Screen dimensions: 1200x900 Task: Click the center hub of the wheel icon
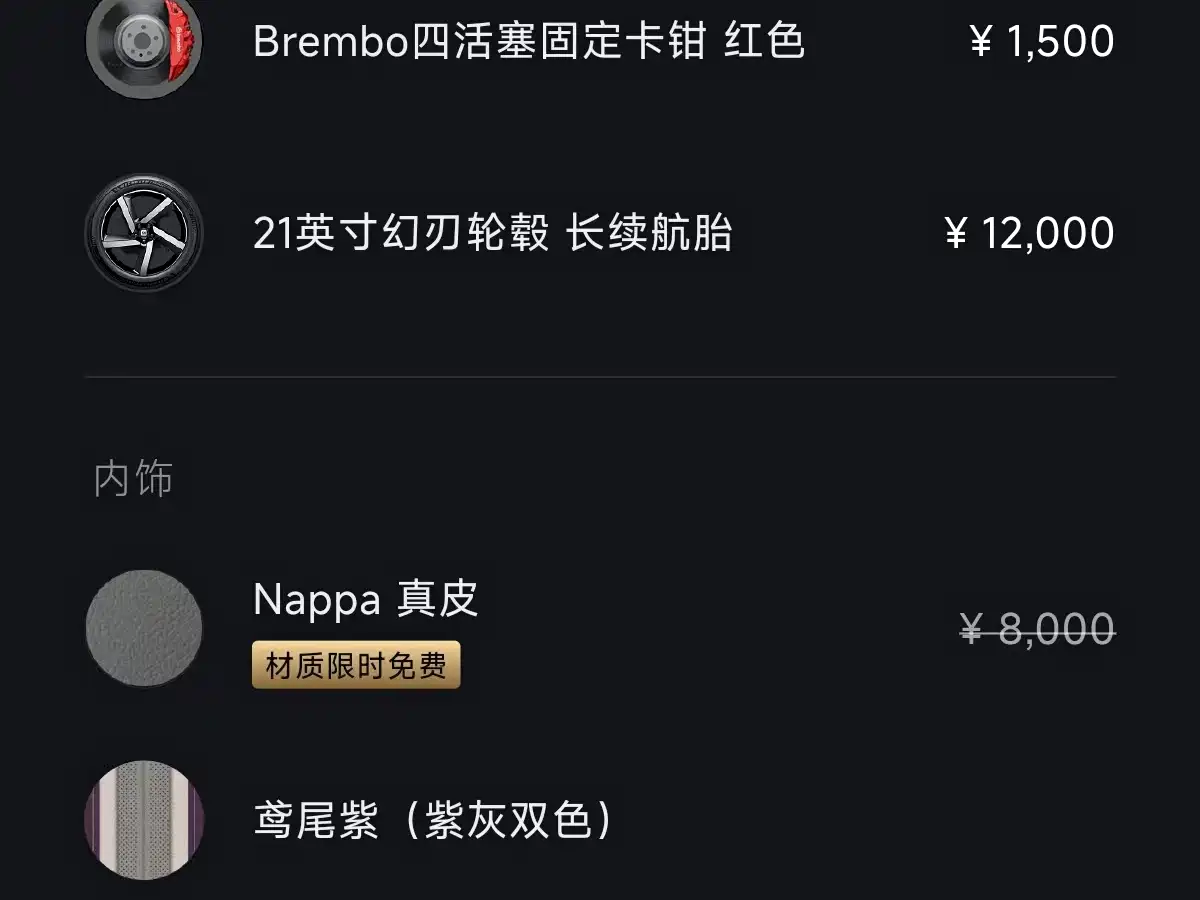[143, 235]
